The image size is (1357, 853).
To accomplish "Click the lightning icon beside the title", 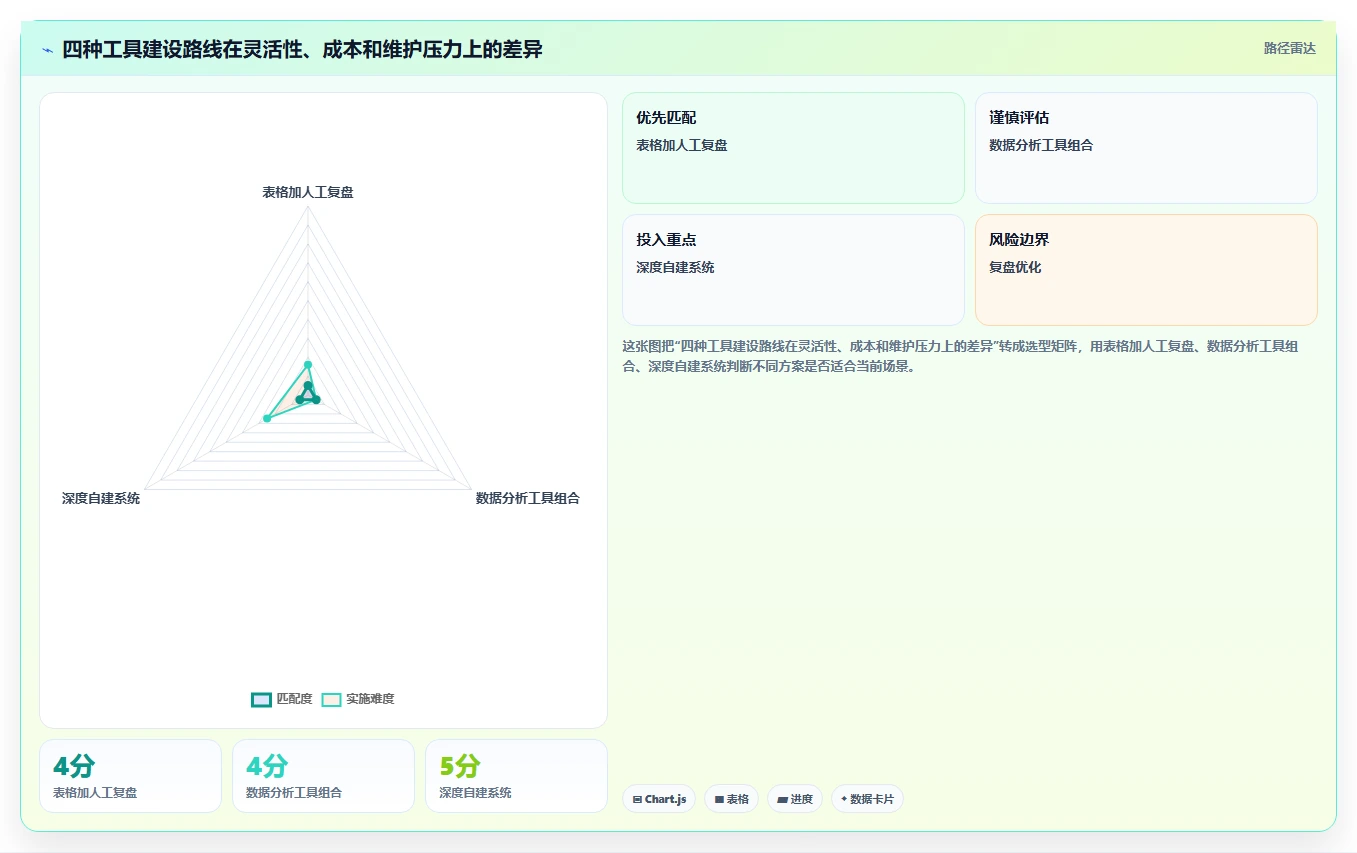I will (47, 50).
